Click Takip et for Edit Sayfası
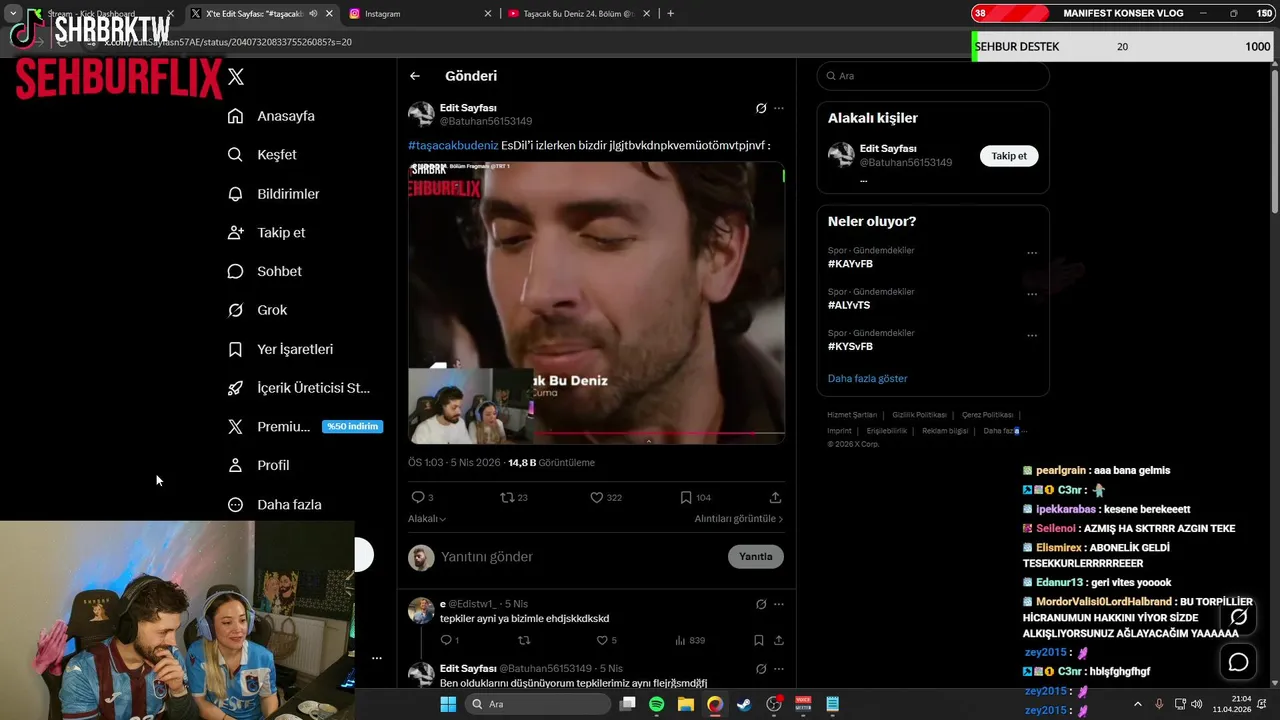1280x720 pixels. [1009, 156]
